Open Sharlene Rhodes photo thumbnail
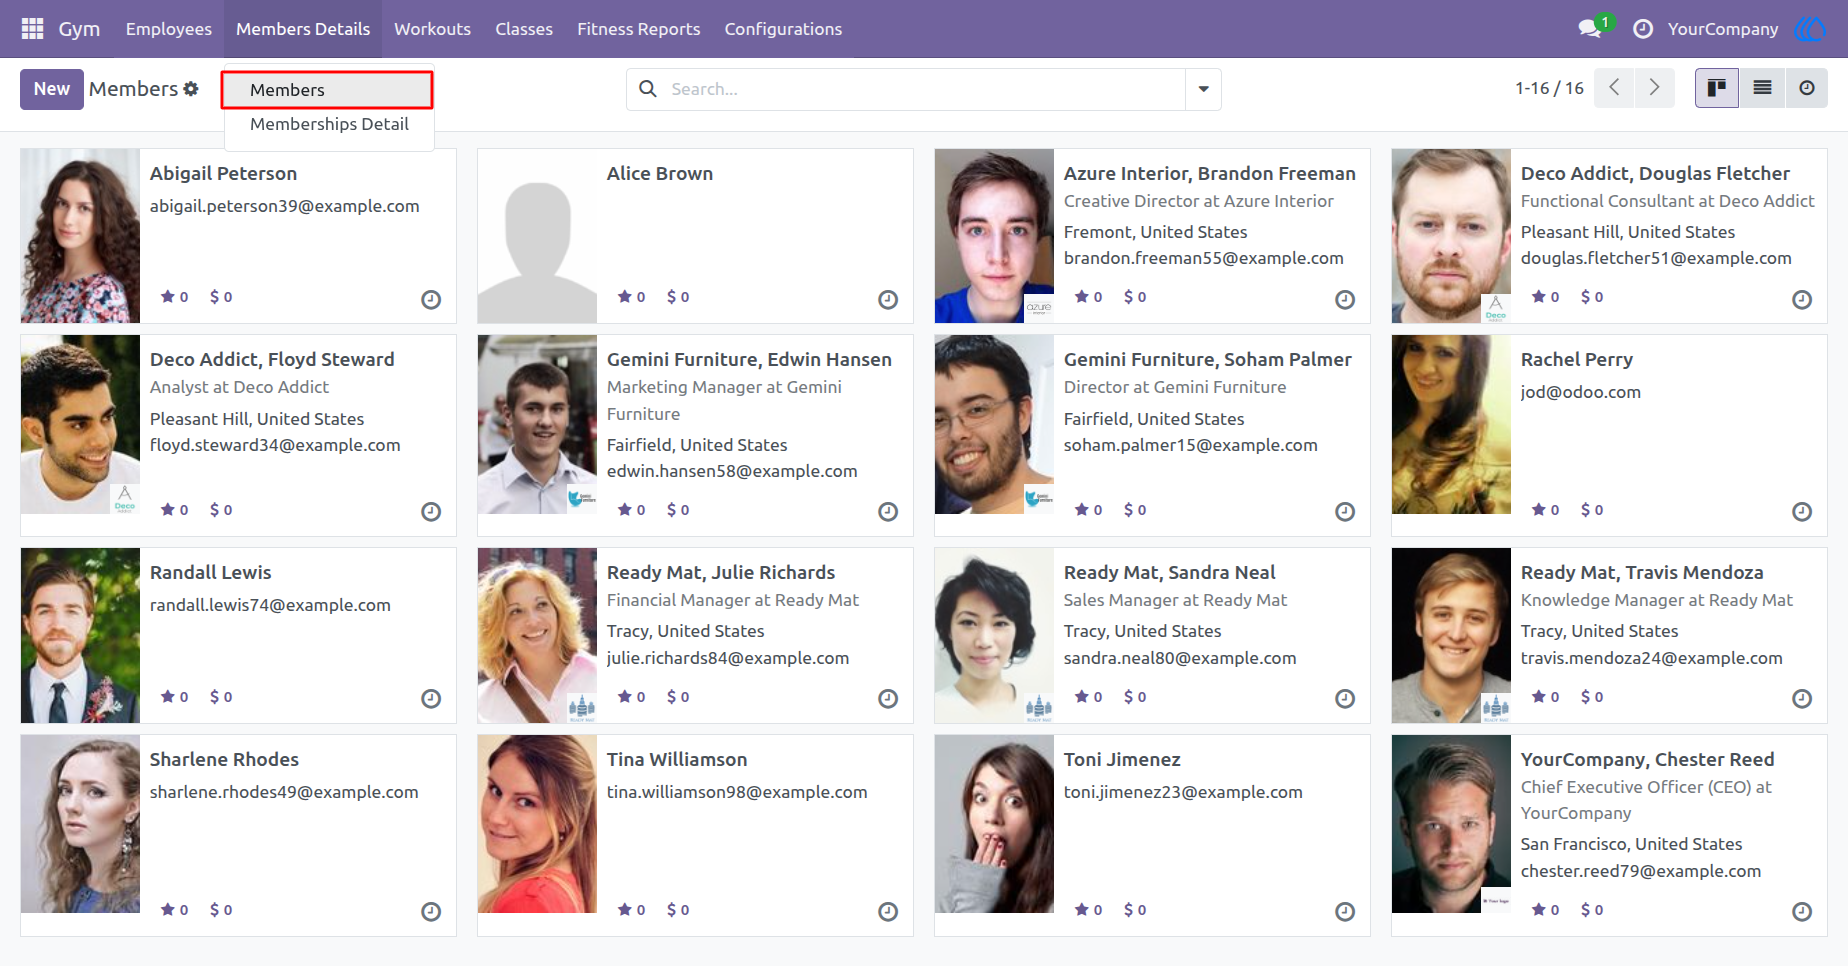 [80, 824]
